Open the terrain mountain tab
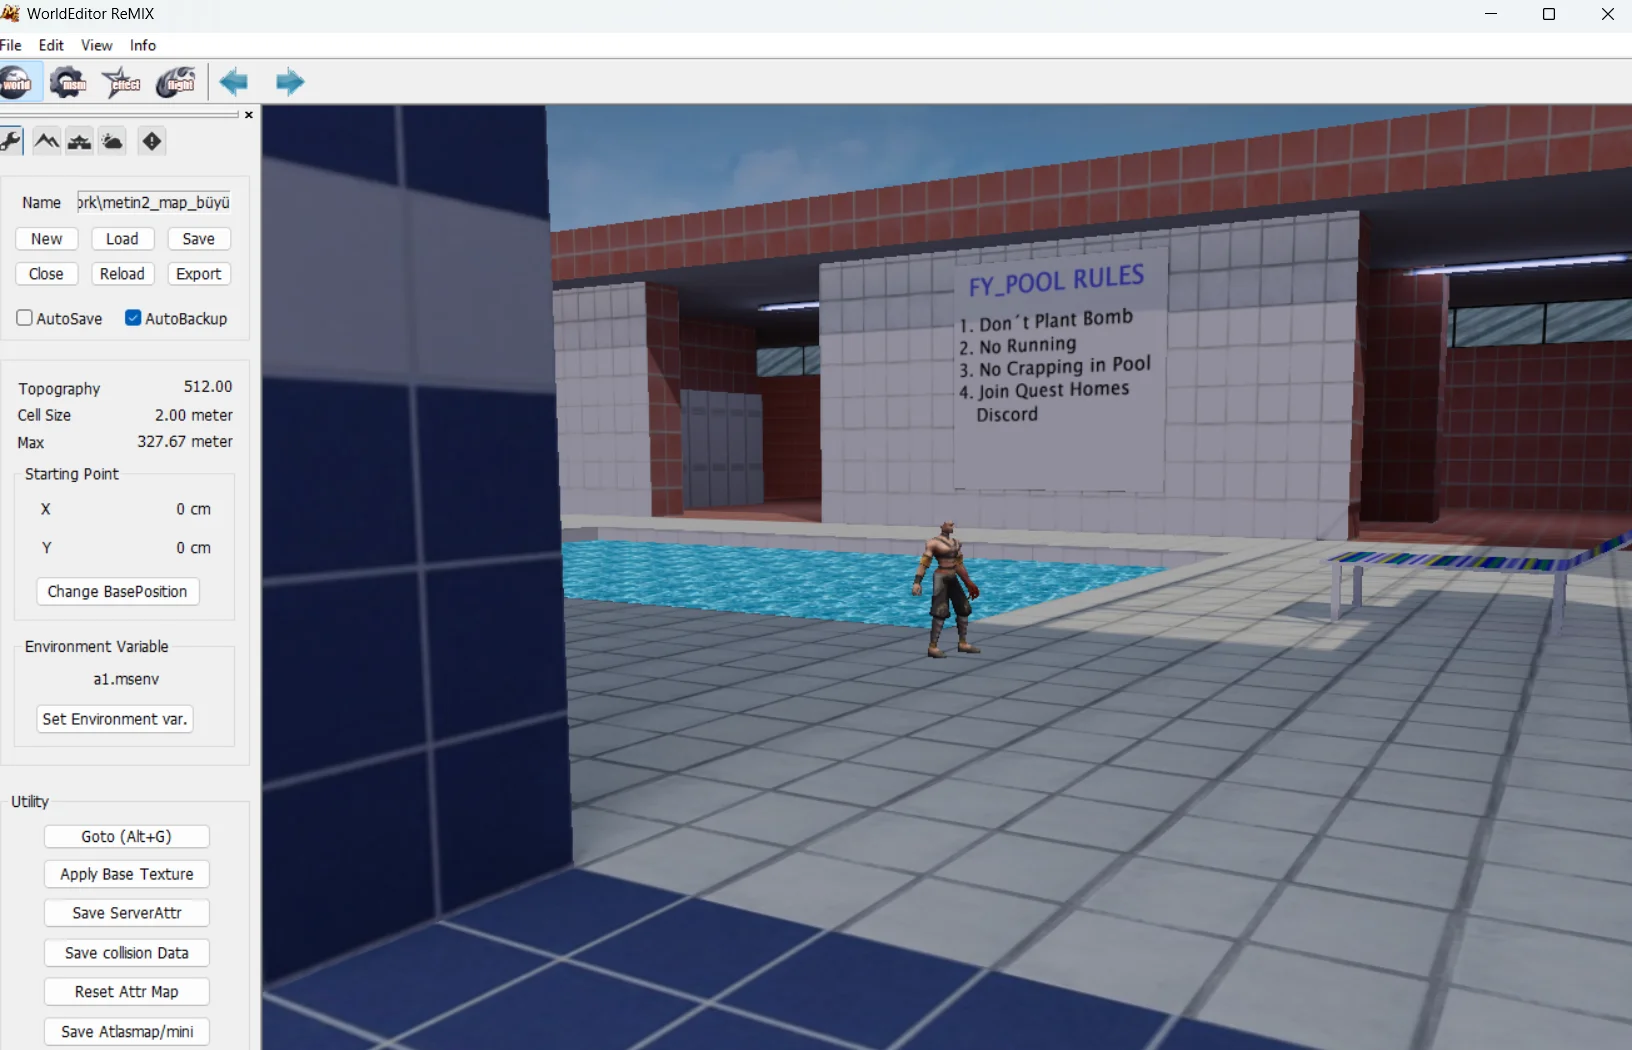The height and width of the screenshot is (1050, 1632). pos(46,141)
